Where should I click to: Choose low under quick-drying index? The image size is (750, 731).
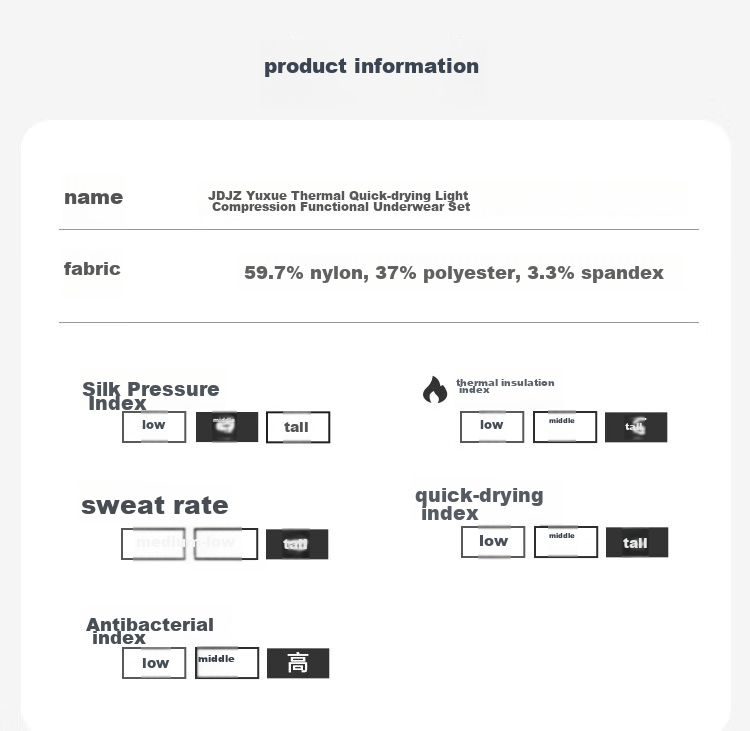pyautogui.click(x=493, y=542)
